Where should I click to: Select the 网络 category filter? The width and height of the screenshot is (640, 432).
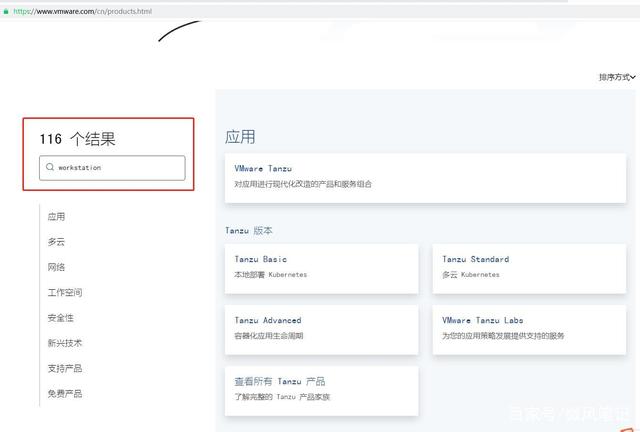click(56, 267)
